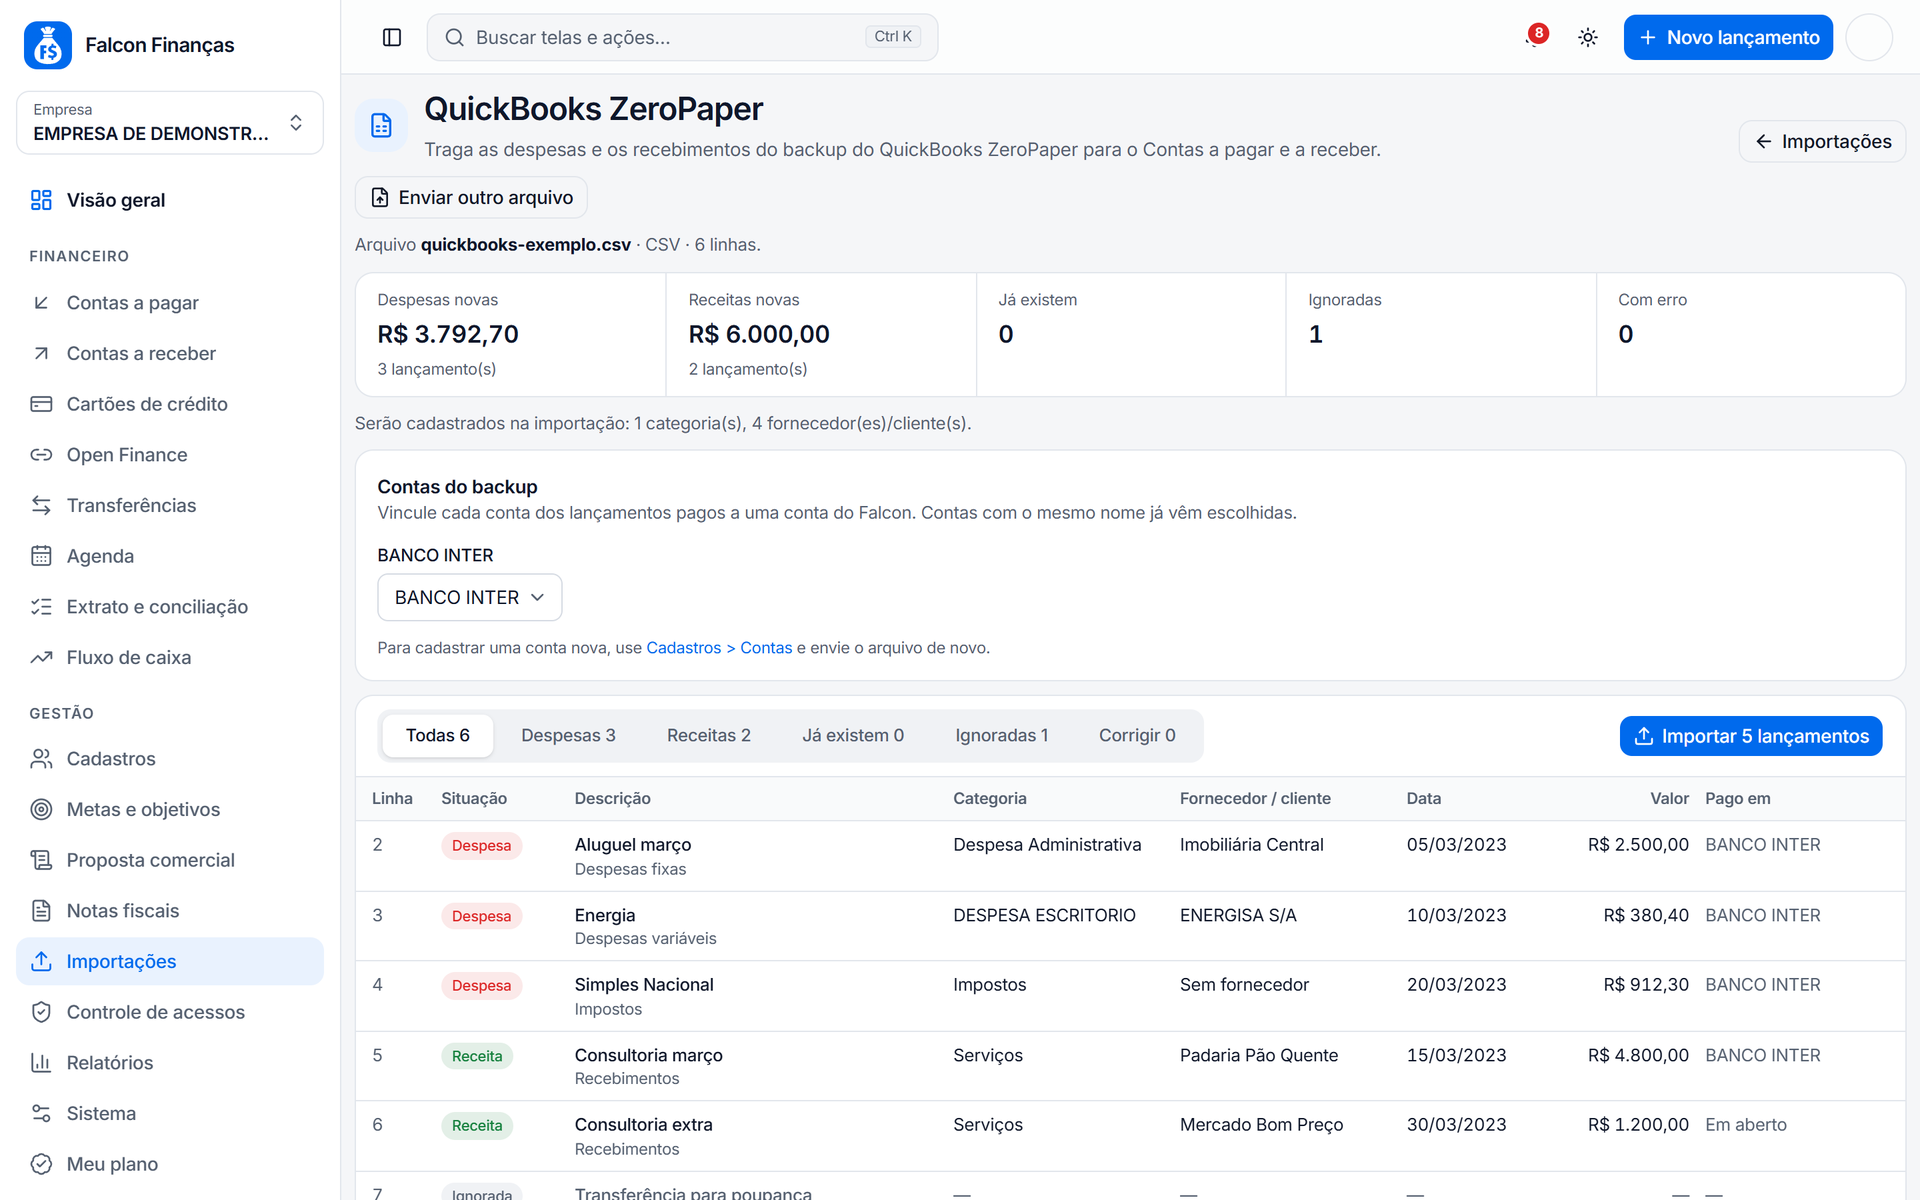Viewport: 1920px width, 1200px height.
Task: Go back via Importações button at top right
Action: pyautogui.click(x=1822, y=141)
